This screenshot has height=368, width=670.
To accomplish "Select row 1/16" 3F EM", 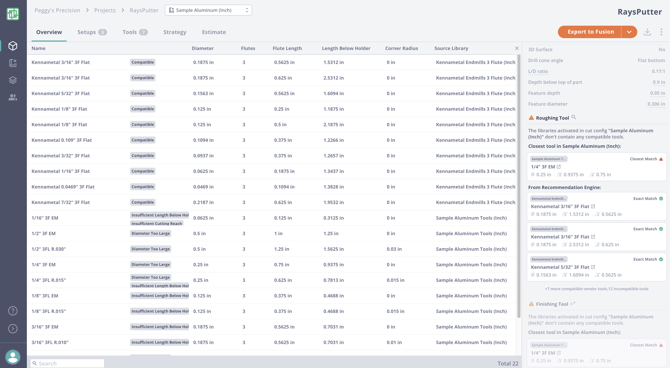I will coord(272,218).
